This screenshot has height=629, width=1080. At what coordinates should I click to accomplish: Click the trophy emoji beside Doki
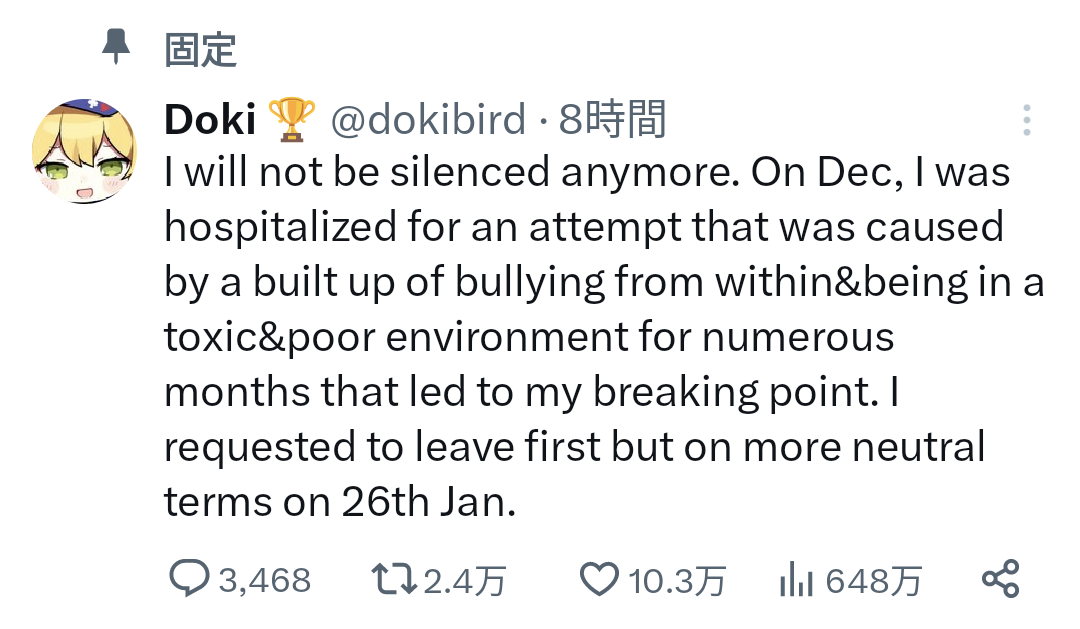coord(291,120)
